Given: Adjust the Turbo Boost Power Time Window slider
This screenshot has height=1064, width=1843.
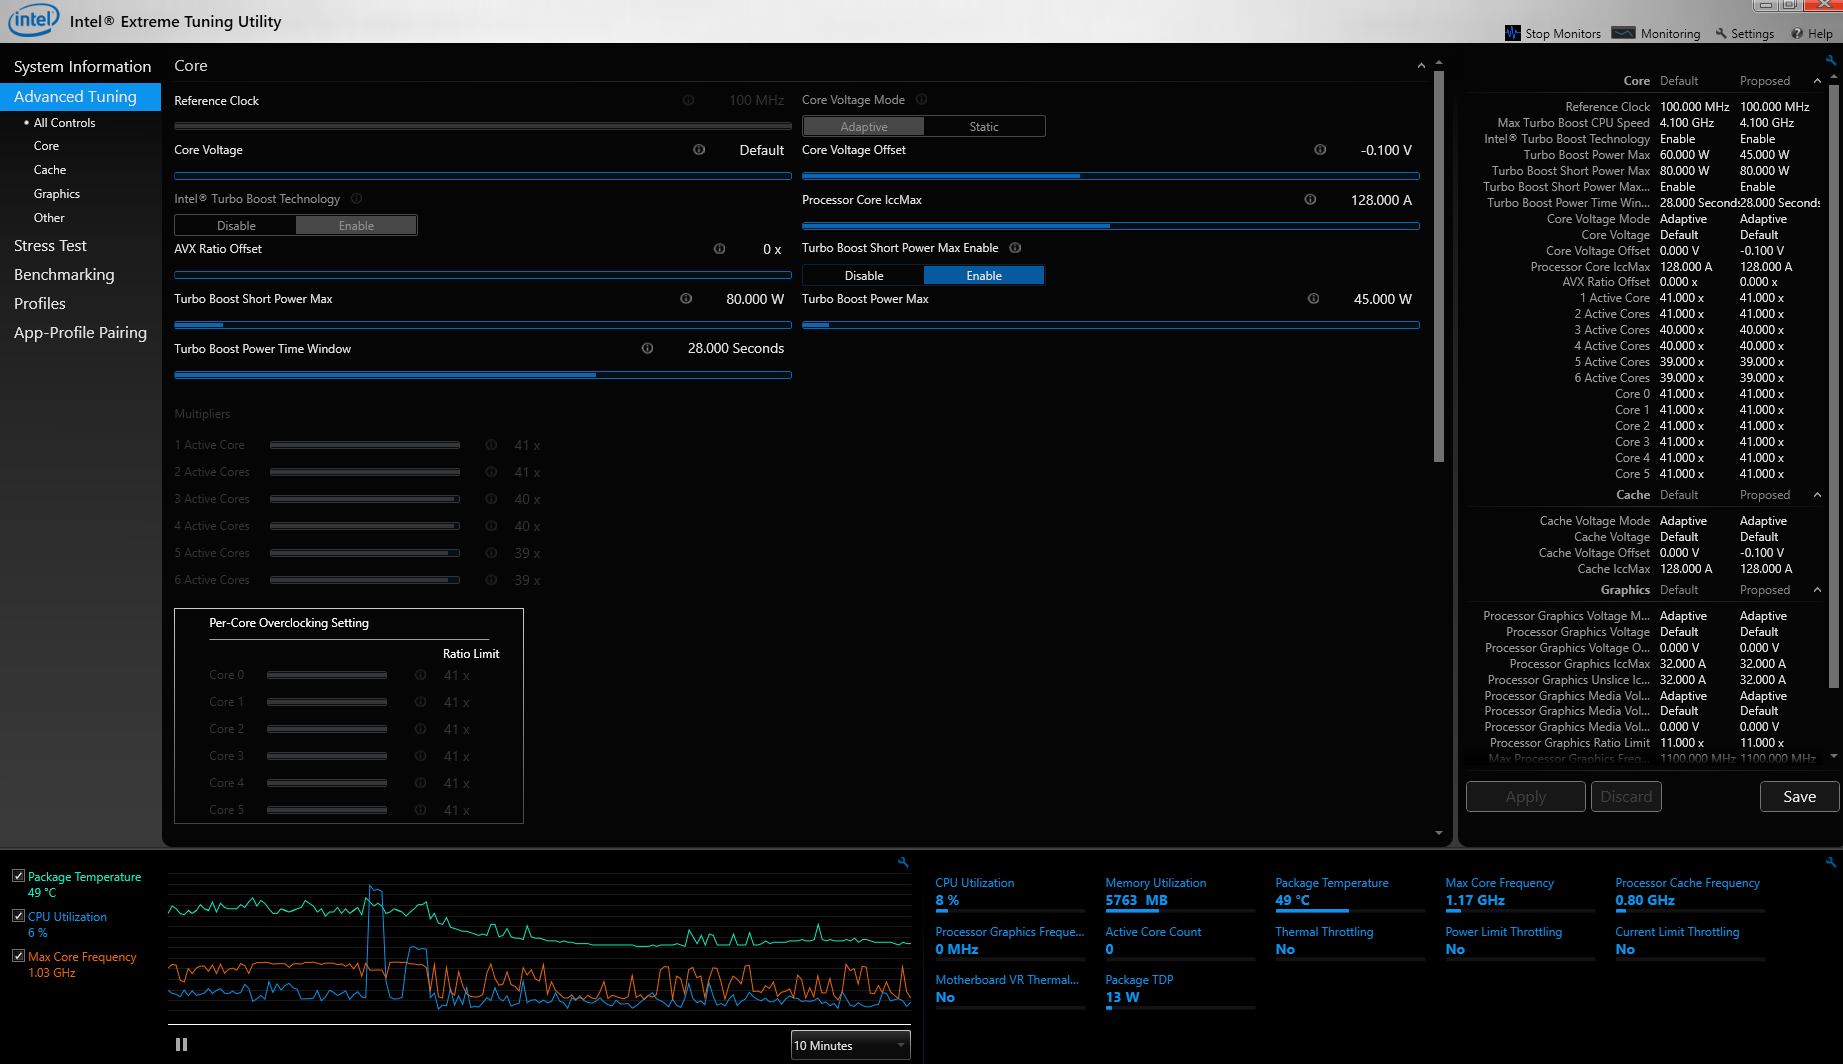Looking at the screenshot, I should pos(483,375).
